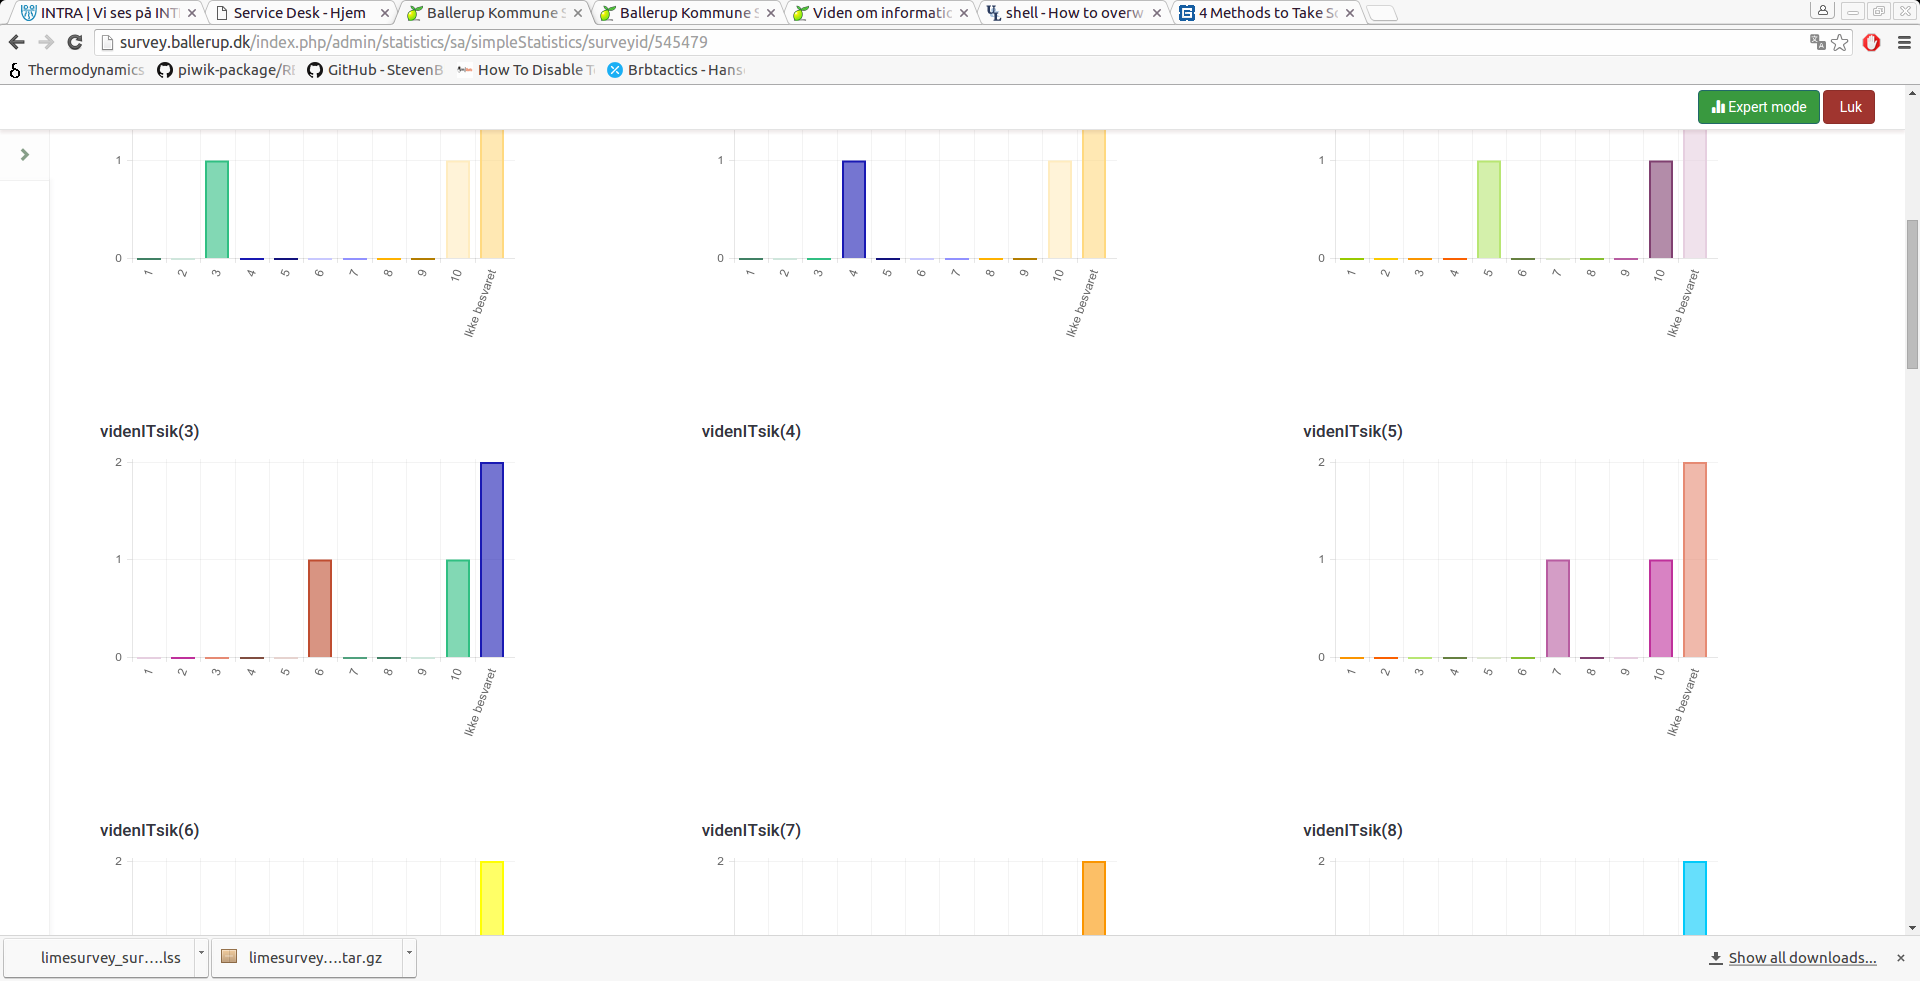Viewport: 1920px width, 981px height.
Task: Click the orange bar in videnITsik(7) chart
Action: [1094, 899]
